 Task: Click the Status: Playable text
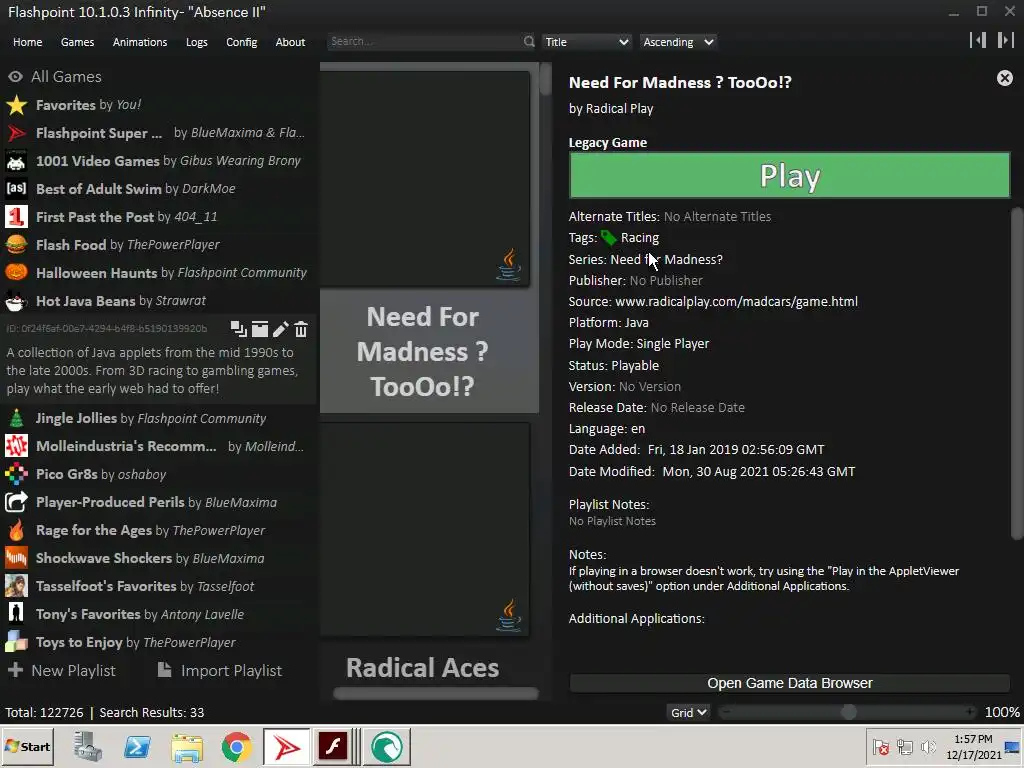(613, 366)
